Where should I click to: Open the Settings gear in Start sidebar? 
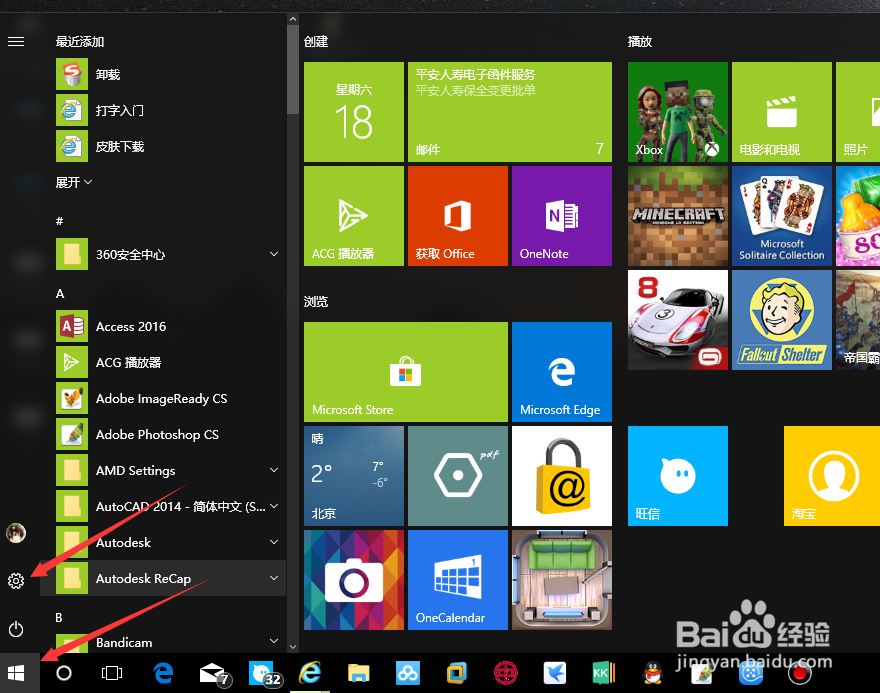click(x=16, y=581)
